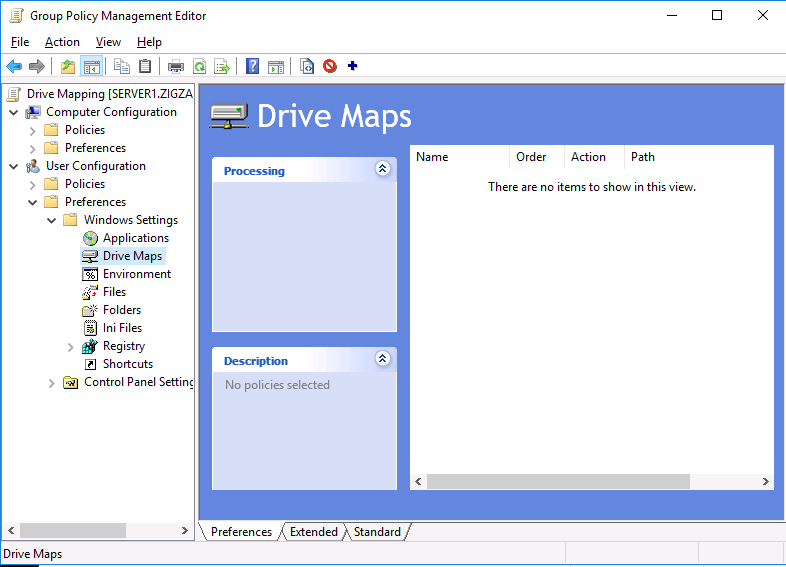The width and height of the screenshot is (786, 567).
Task: Click the Files icon in tree
Action: 90,292
